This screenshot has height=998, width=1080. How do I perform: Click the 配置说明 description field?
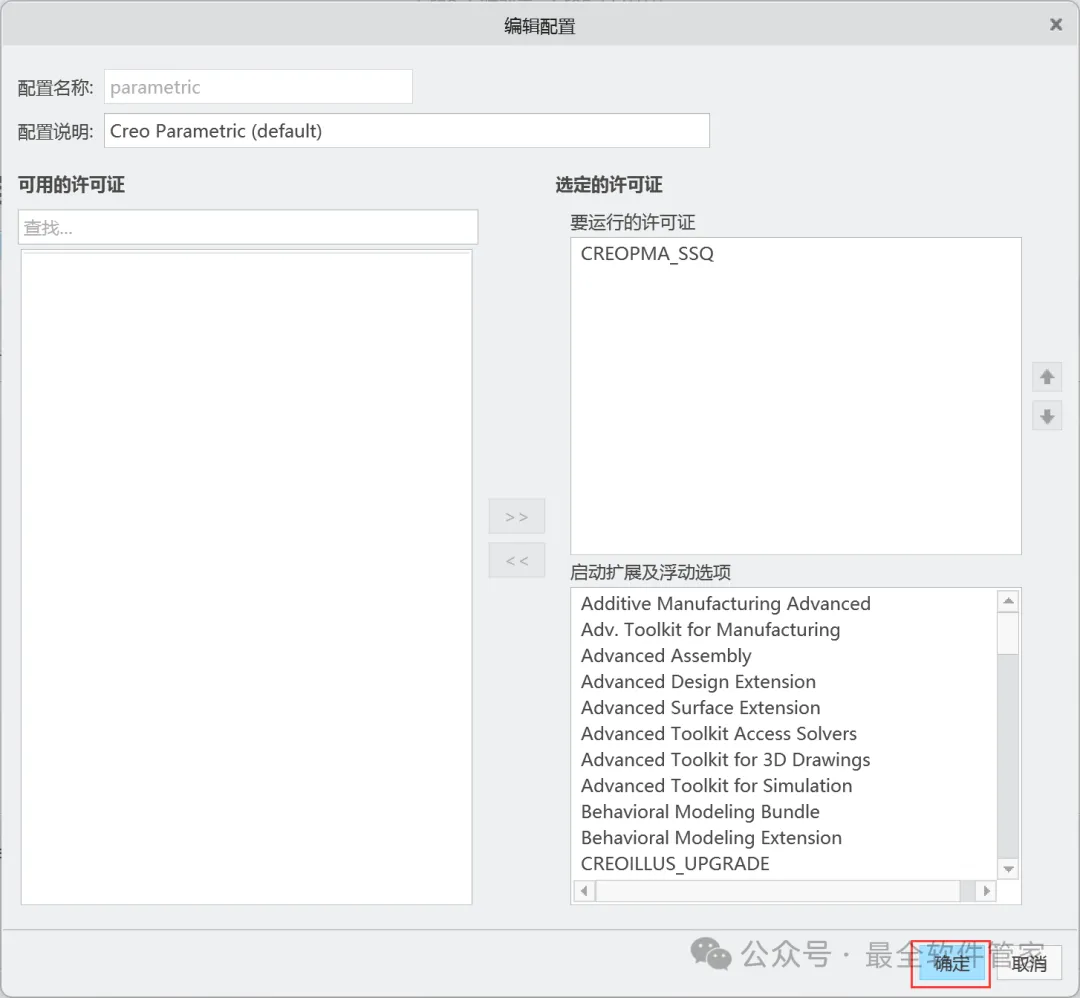point(406,131)
